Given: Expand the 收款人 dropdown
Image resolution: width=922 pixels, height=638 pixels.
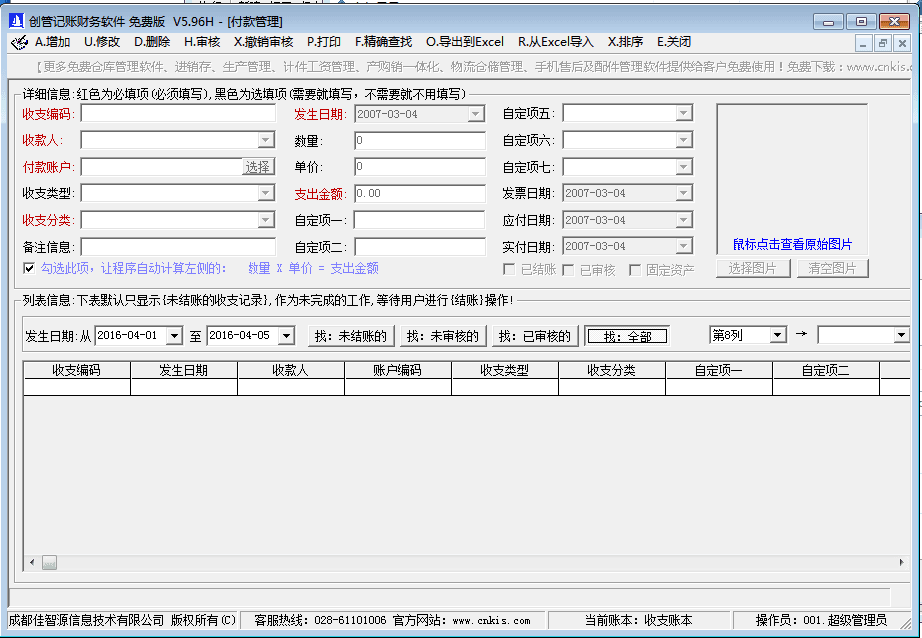Looking at the screenshot, I should coord(266,140).
